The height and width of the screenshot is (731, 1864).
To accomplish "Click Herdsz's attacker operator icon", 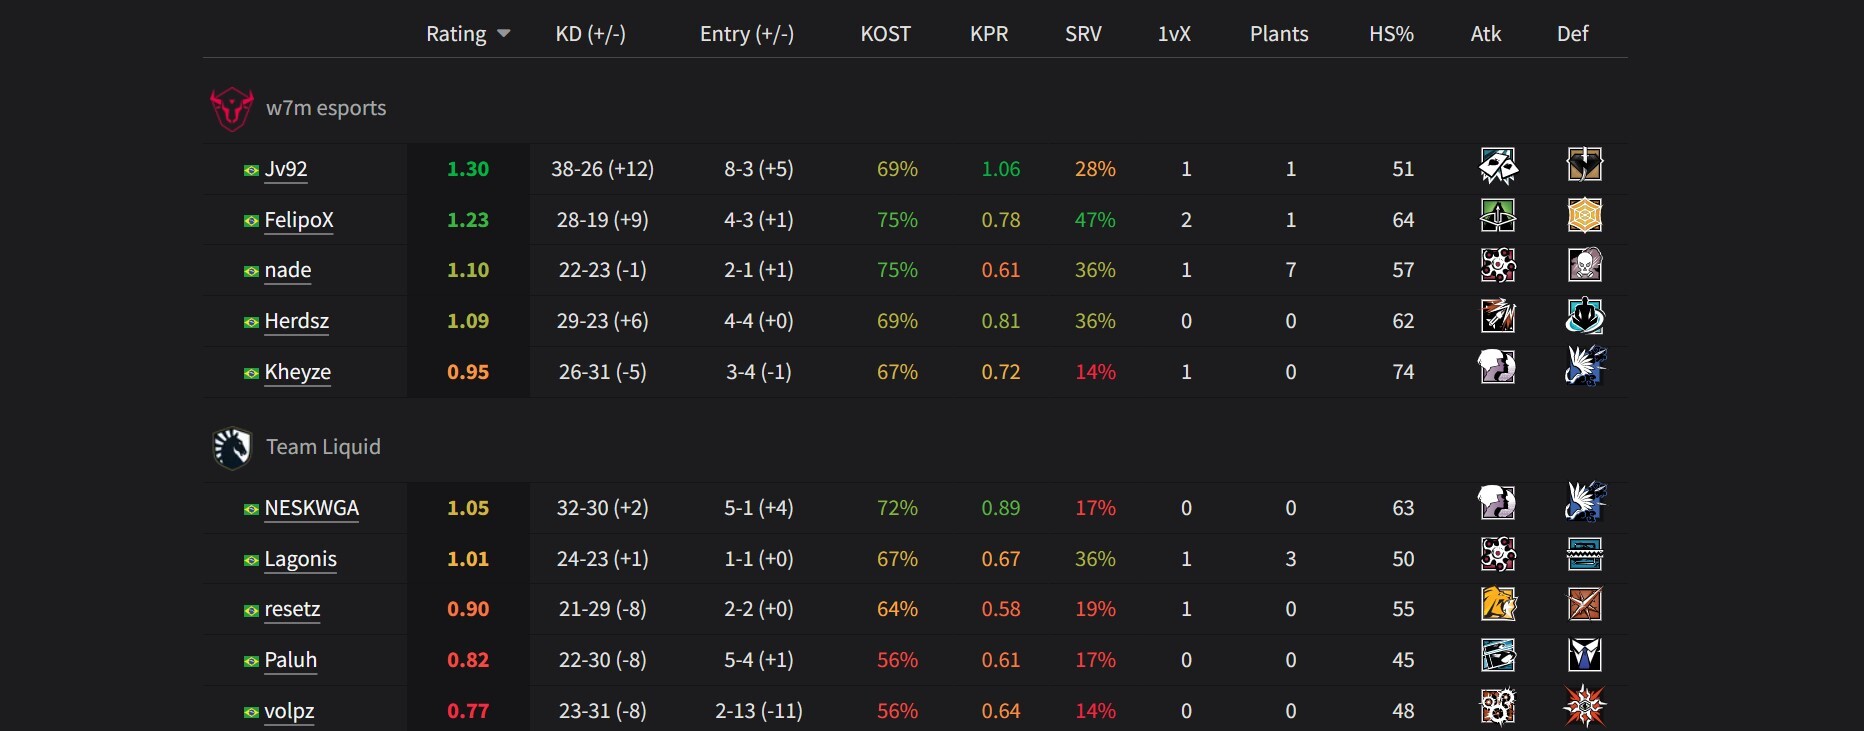I will [1498, 317].
